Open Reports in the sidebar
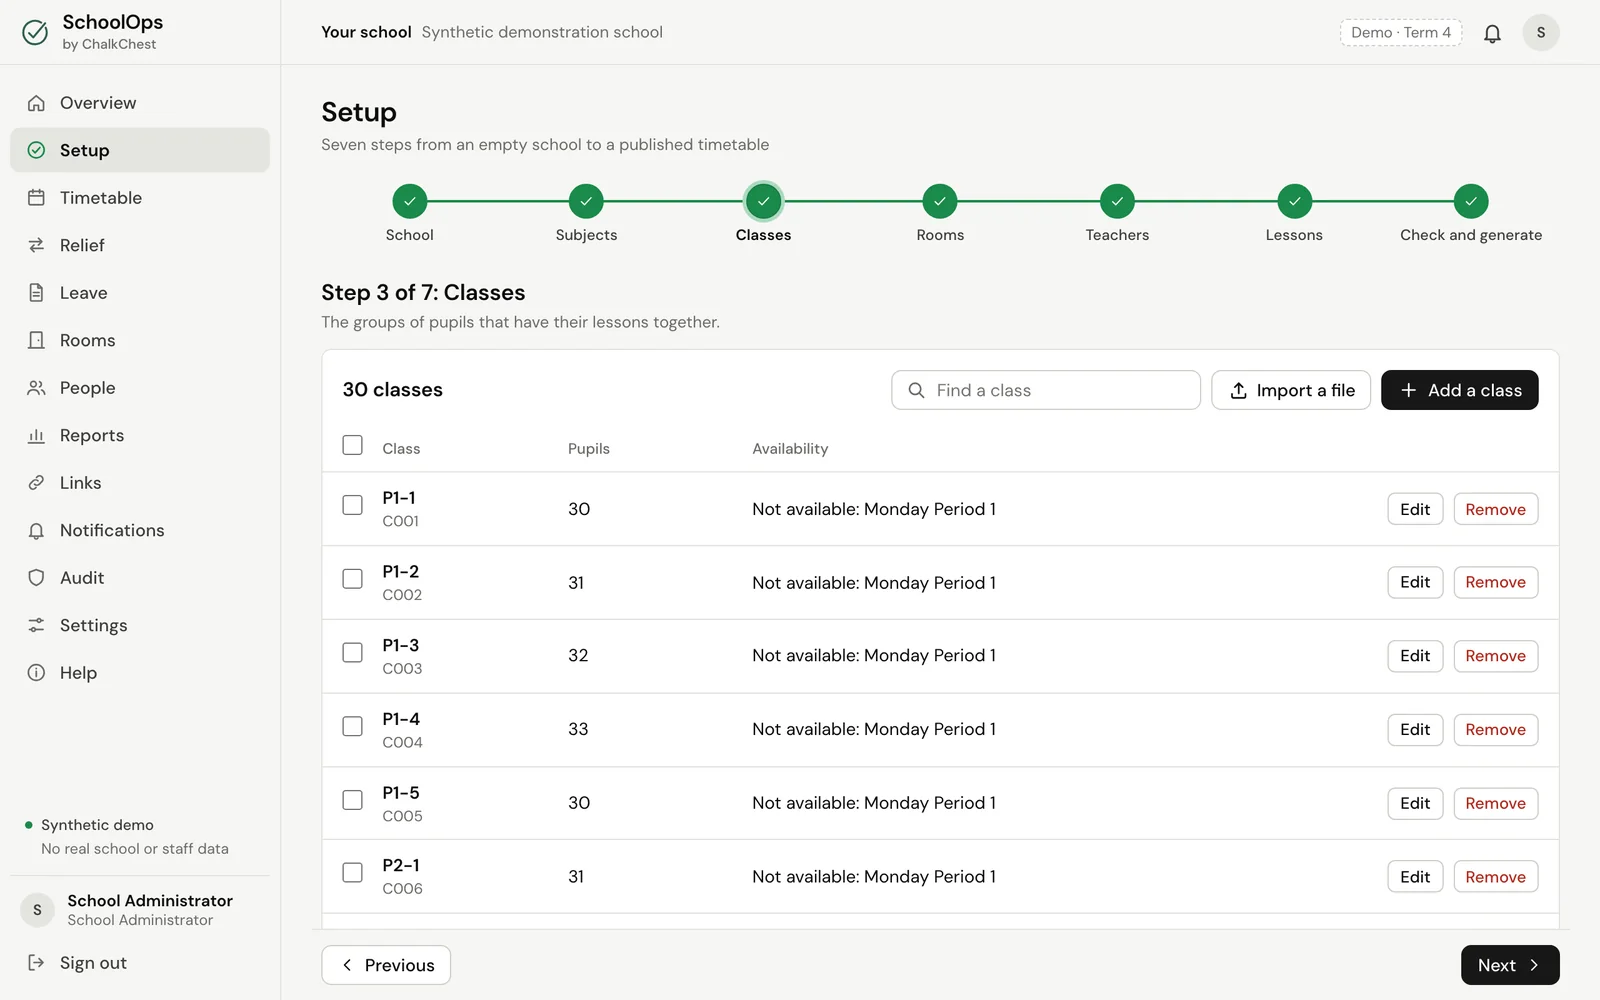Viewport: 1600px width, 1000px height. [x=140, y=435]
